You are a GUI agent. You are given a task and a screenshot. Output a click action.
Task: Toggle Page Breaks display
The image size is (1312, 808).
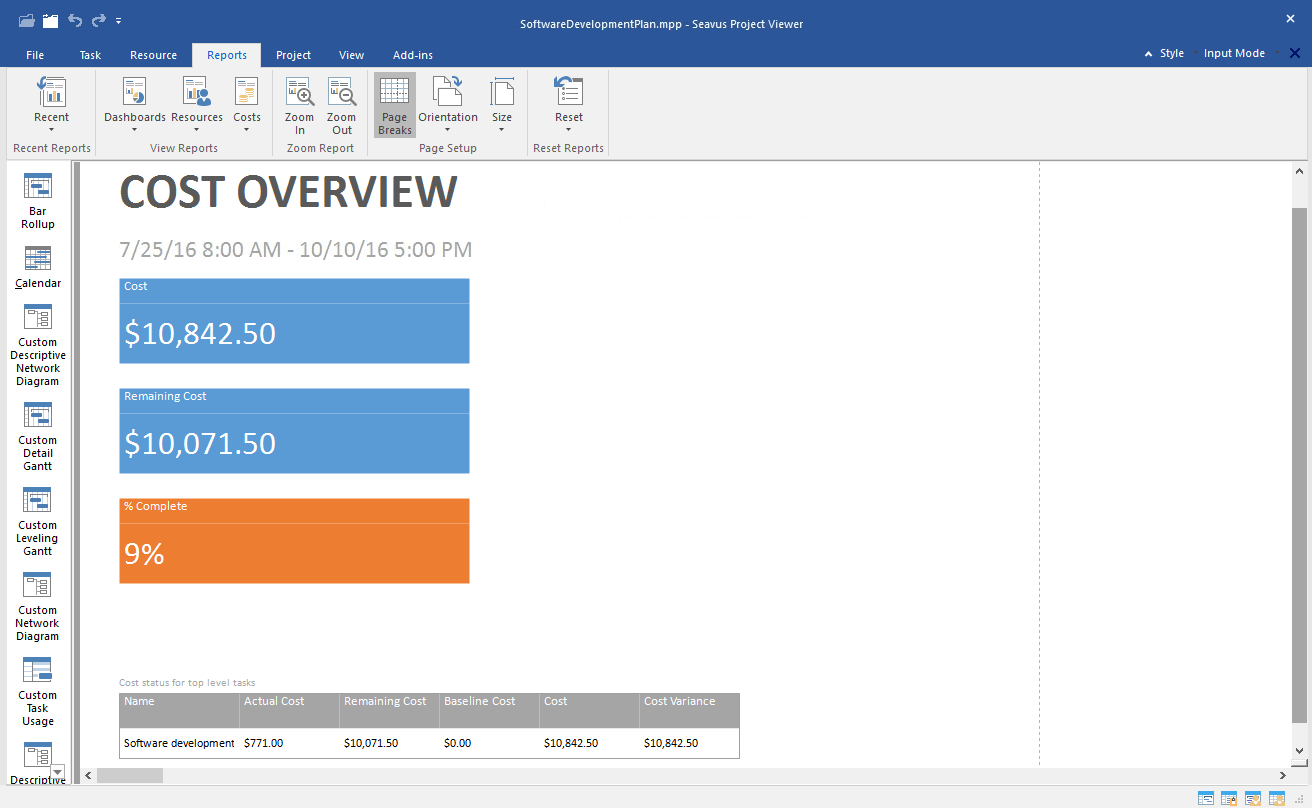pos(394,105)
